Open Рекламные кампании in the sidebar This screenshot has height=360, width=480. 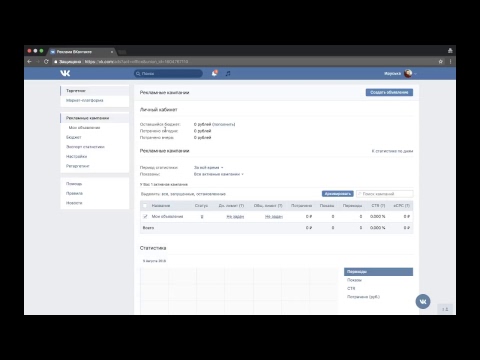95,118
